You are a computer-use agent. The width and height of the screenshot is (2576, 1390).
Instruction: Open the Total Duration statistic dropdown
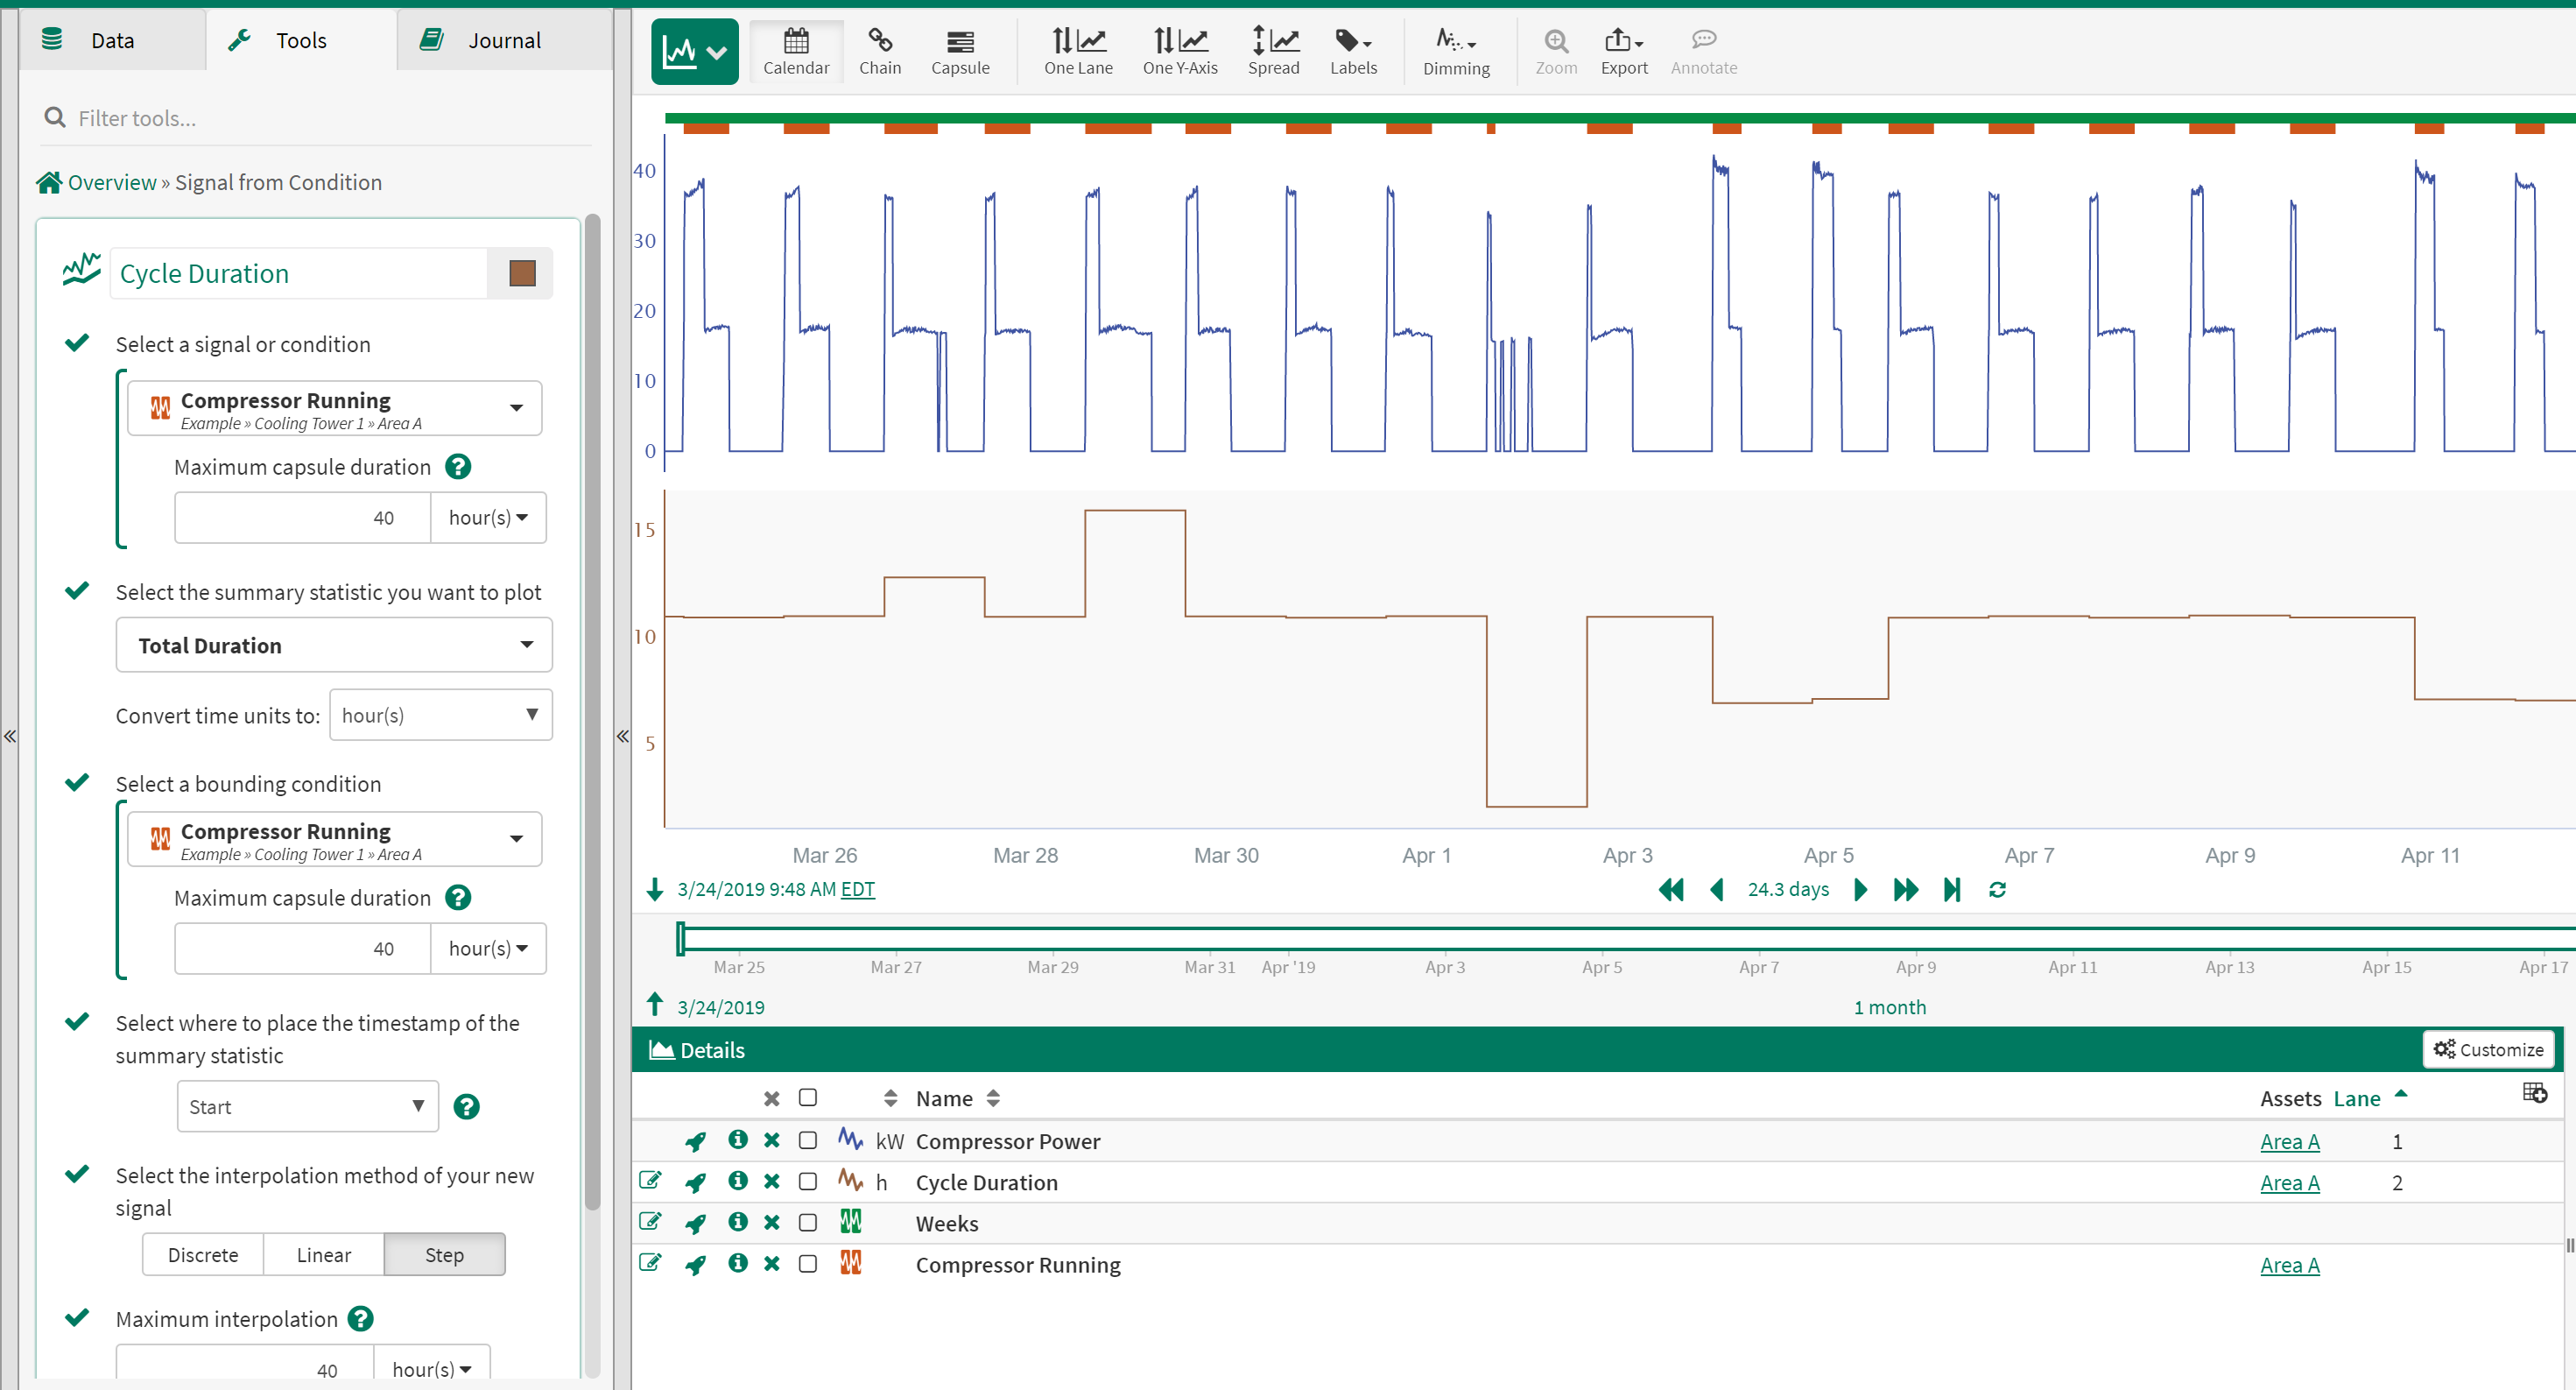[x=334, y=645]
